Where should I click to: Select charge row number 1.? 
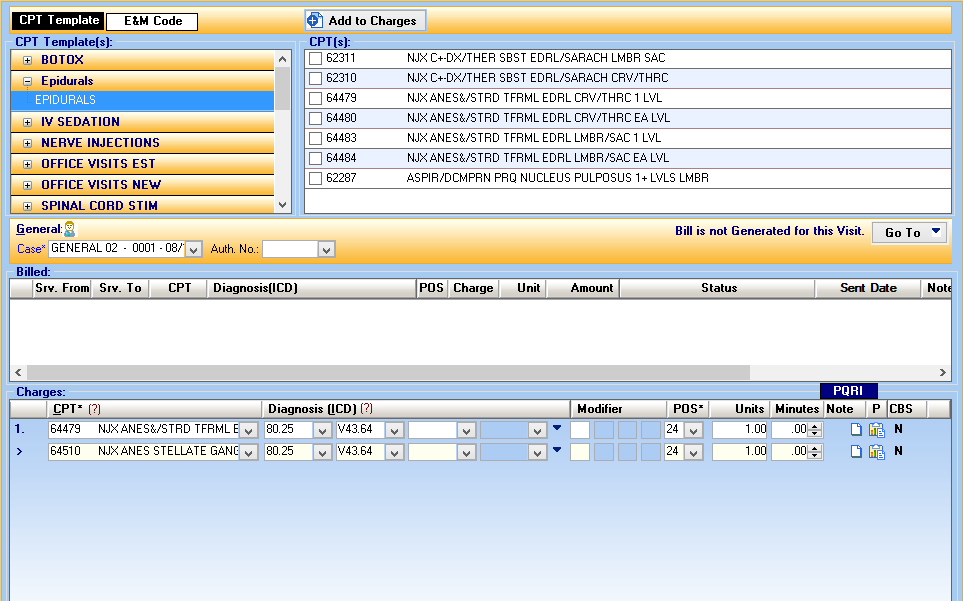point(20,429)
